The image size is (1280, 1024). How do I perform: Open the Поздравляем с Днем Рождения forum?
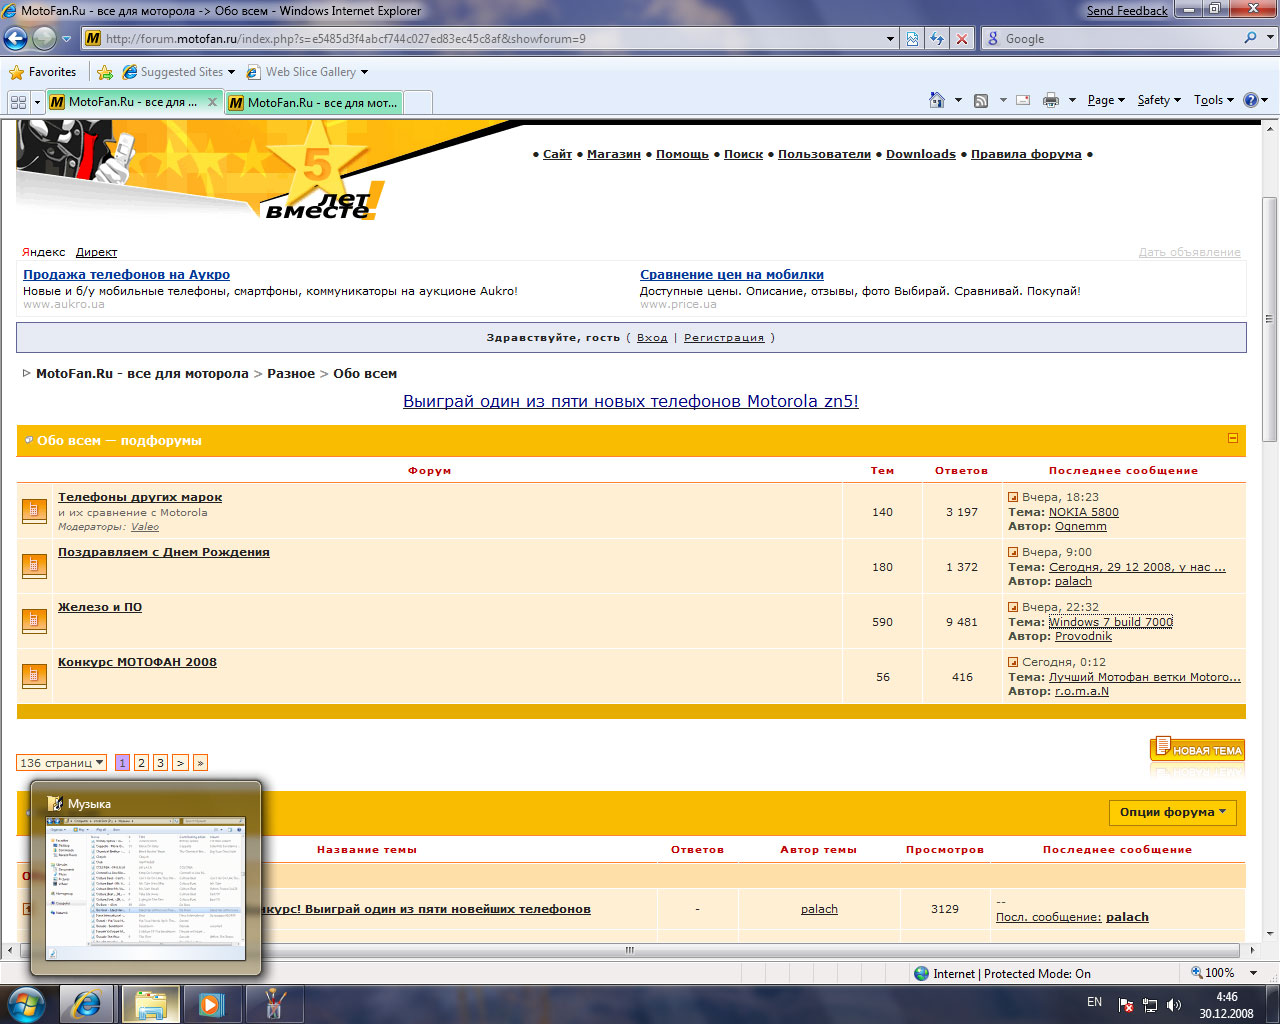pyautogui.click(x=164, y=552)
